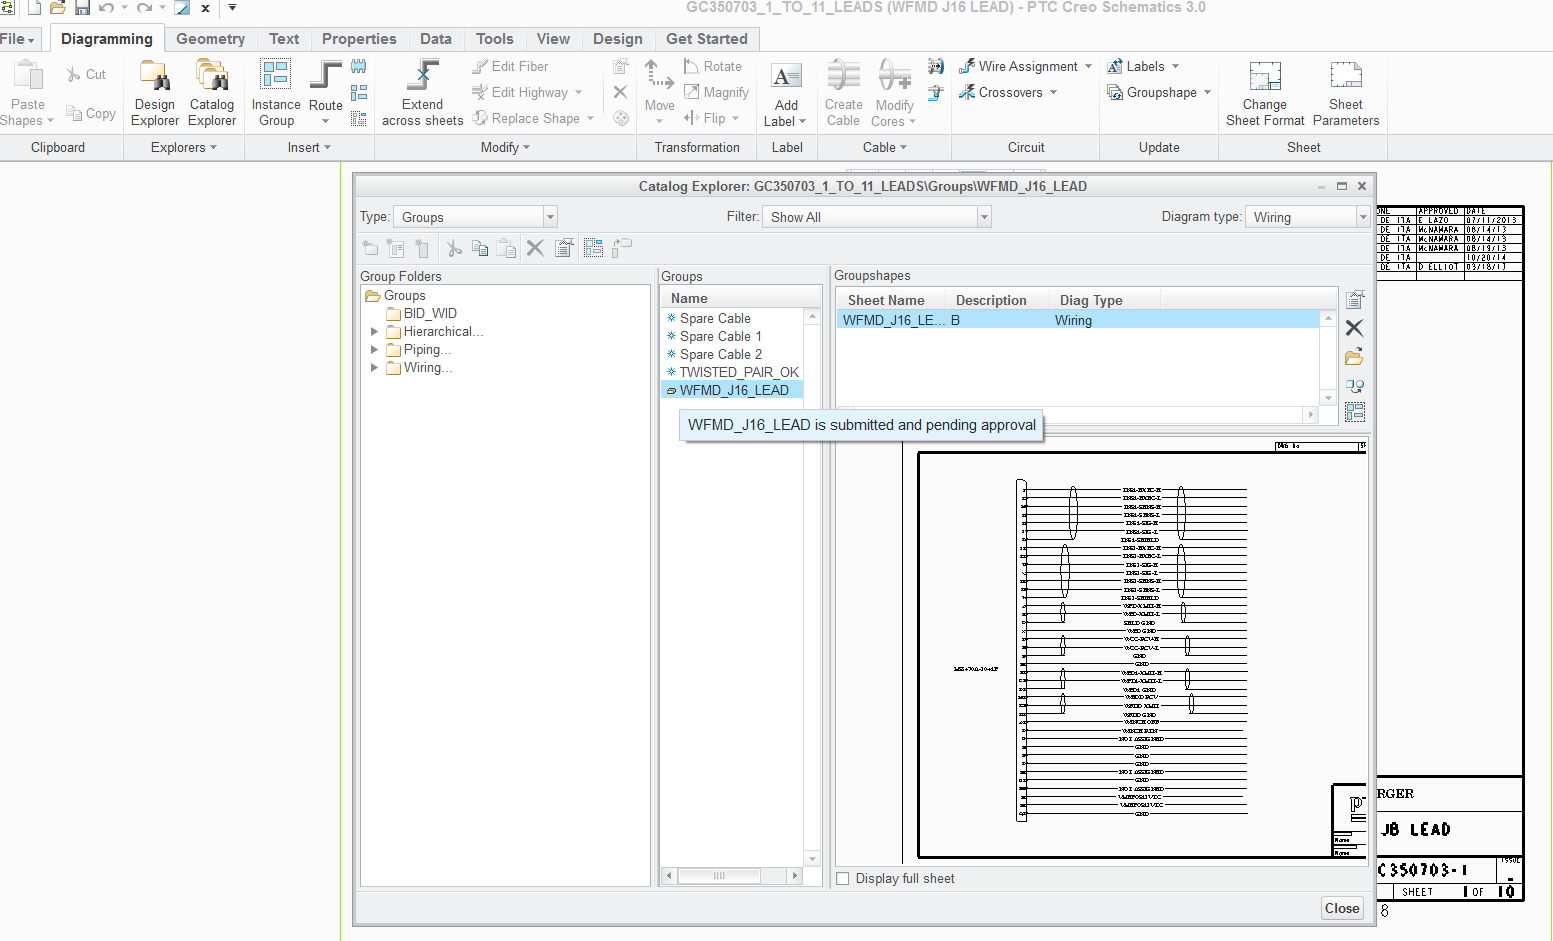Choose the Extend across sheets tool

coord(423,93)
